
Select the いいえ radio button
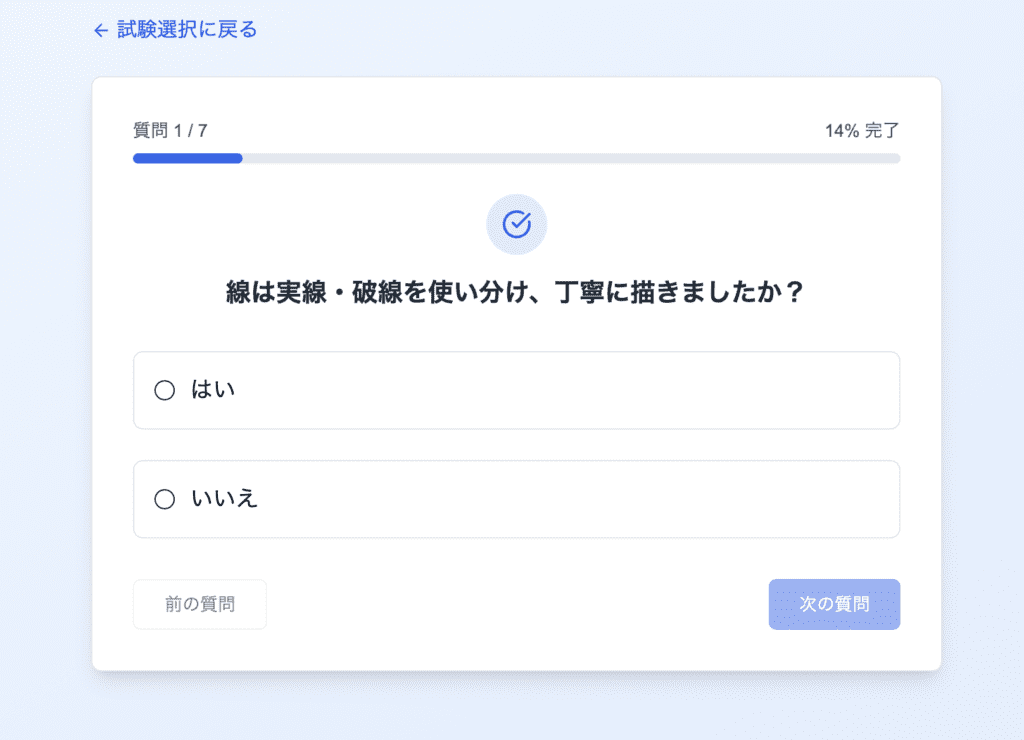[165, 499]
